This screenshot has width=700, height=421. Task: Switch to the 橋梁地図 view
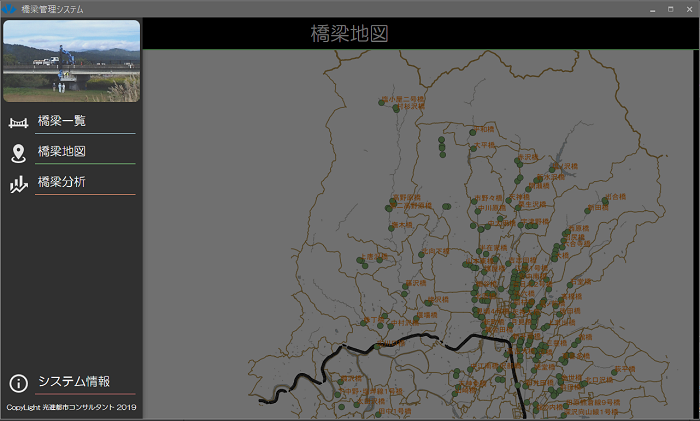[62, 152]
